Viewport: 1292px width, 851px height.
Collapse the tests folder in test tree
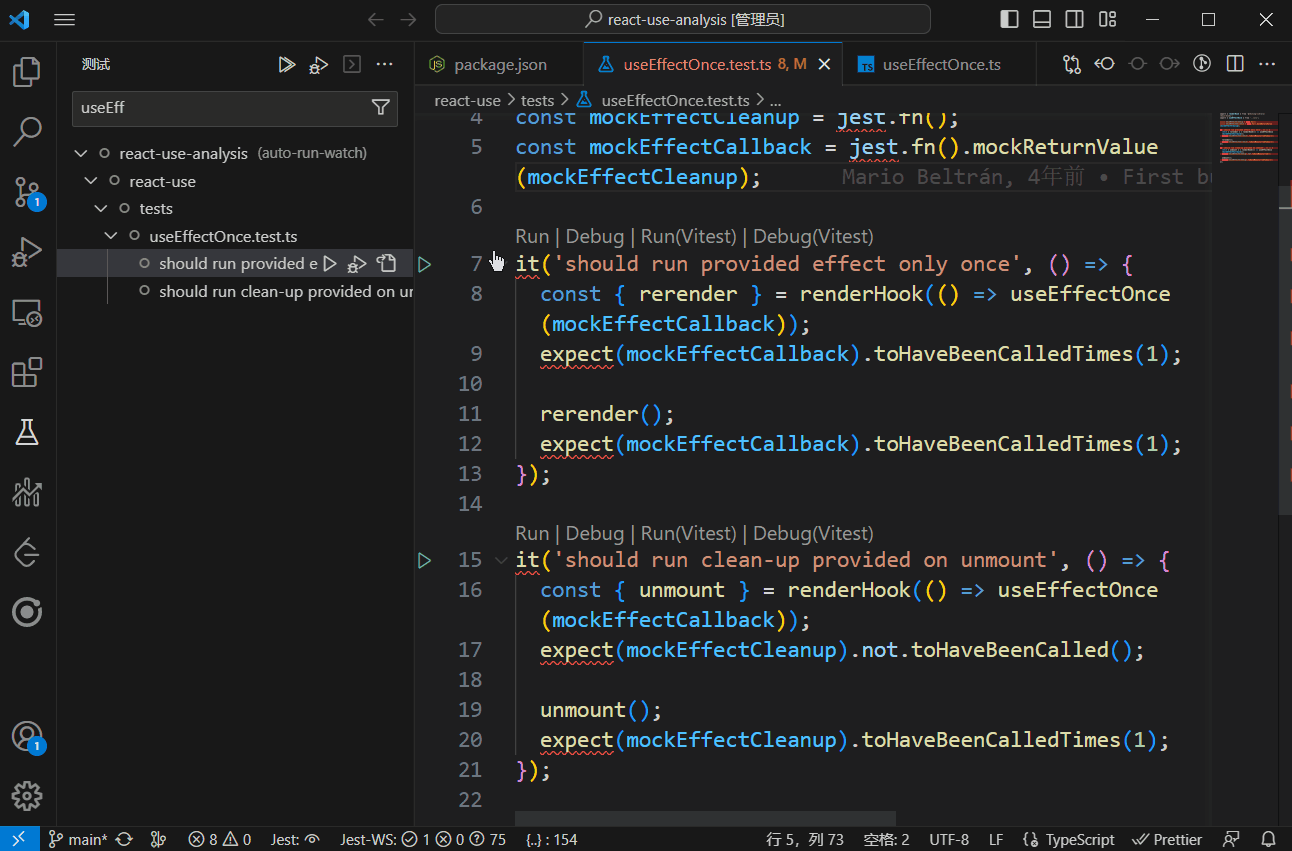click(x=101, y=209)
